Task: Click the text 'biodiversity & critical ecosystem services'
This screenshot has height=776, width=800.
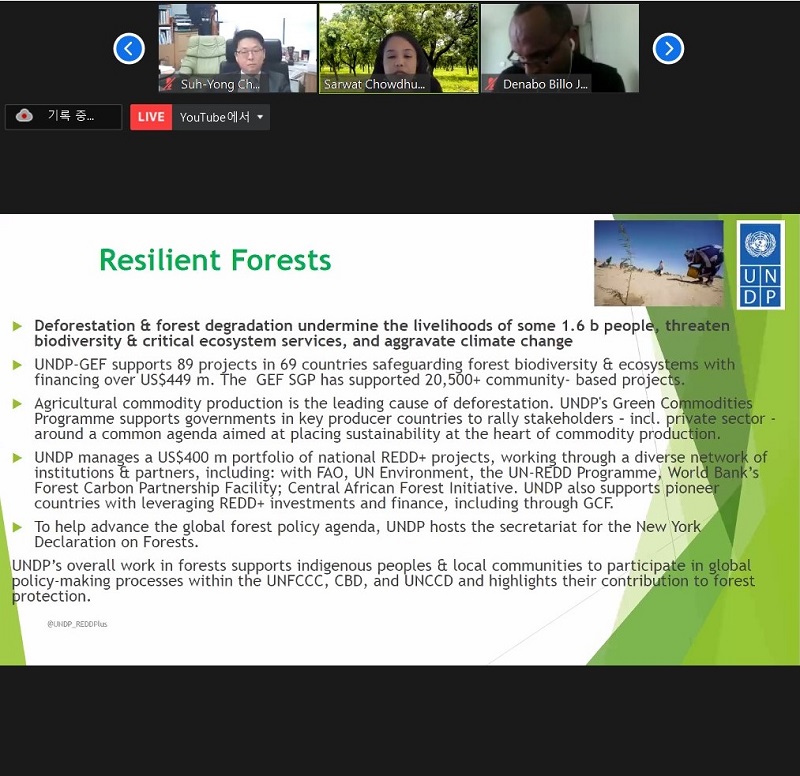Action: pos(190,341)
